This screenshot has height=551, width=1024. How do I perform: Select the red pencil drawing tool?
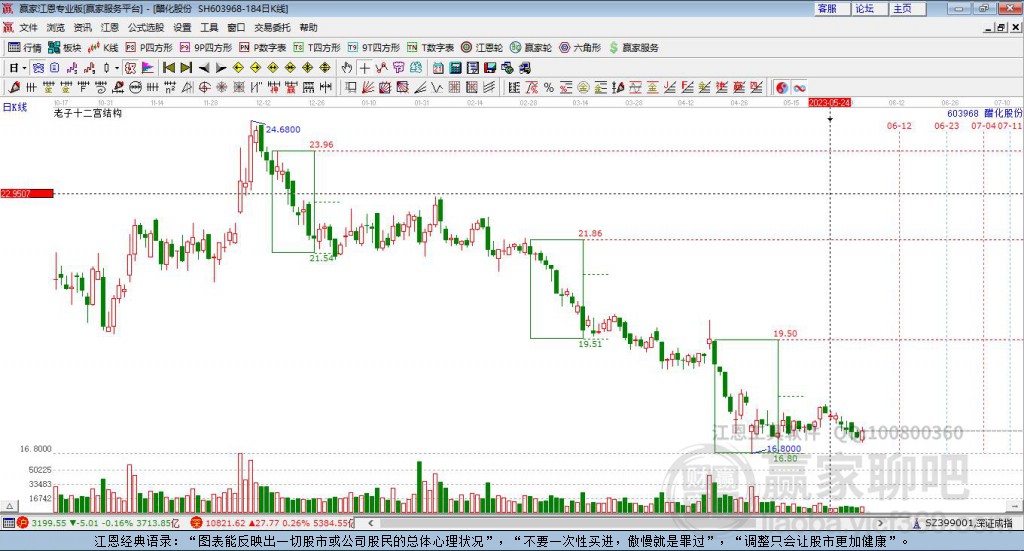14,87
